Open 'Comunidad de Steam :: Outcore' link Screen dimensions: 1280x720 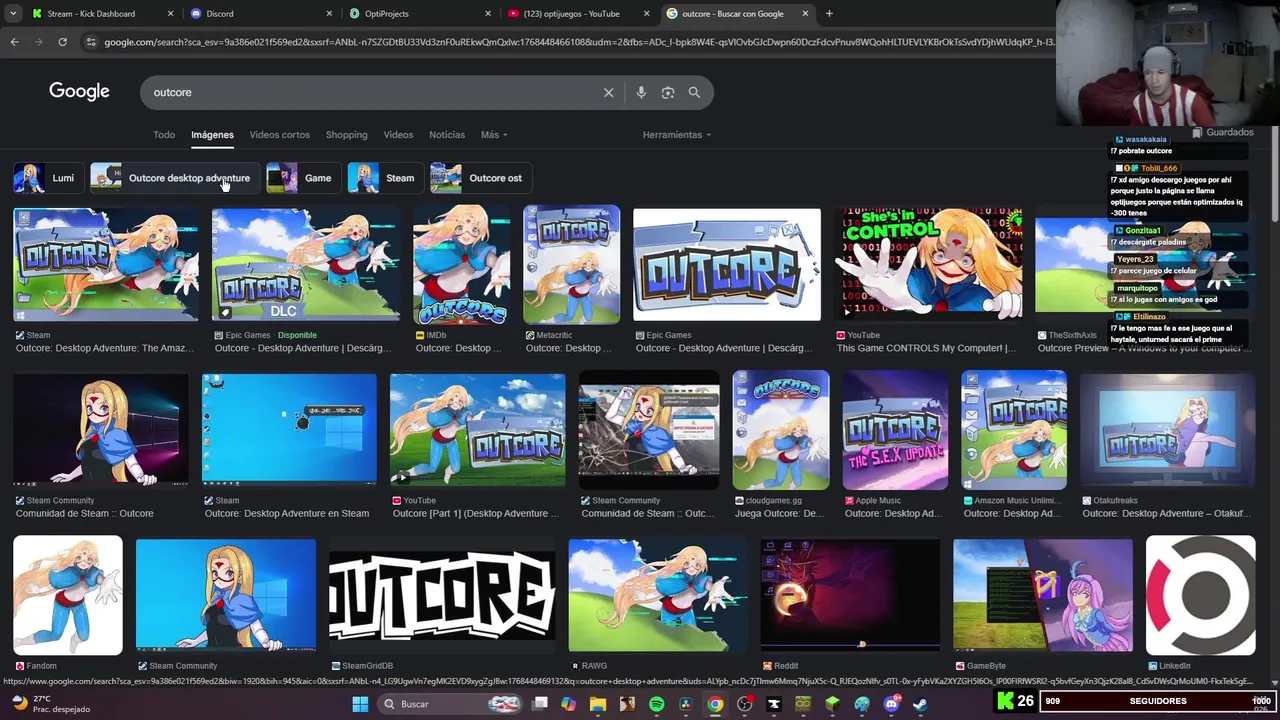[85, 513]
